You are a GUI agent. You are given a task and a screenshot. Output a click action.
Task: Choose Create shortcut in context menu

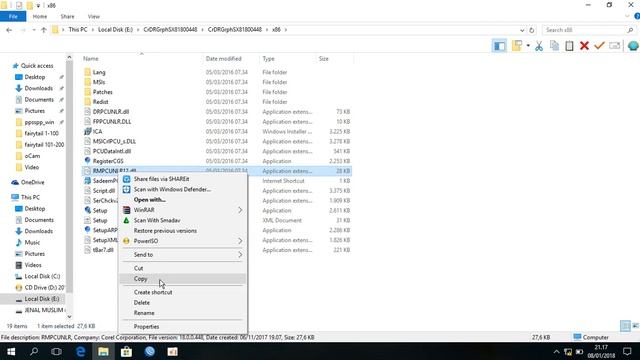click(182, 292)
